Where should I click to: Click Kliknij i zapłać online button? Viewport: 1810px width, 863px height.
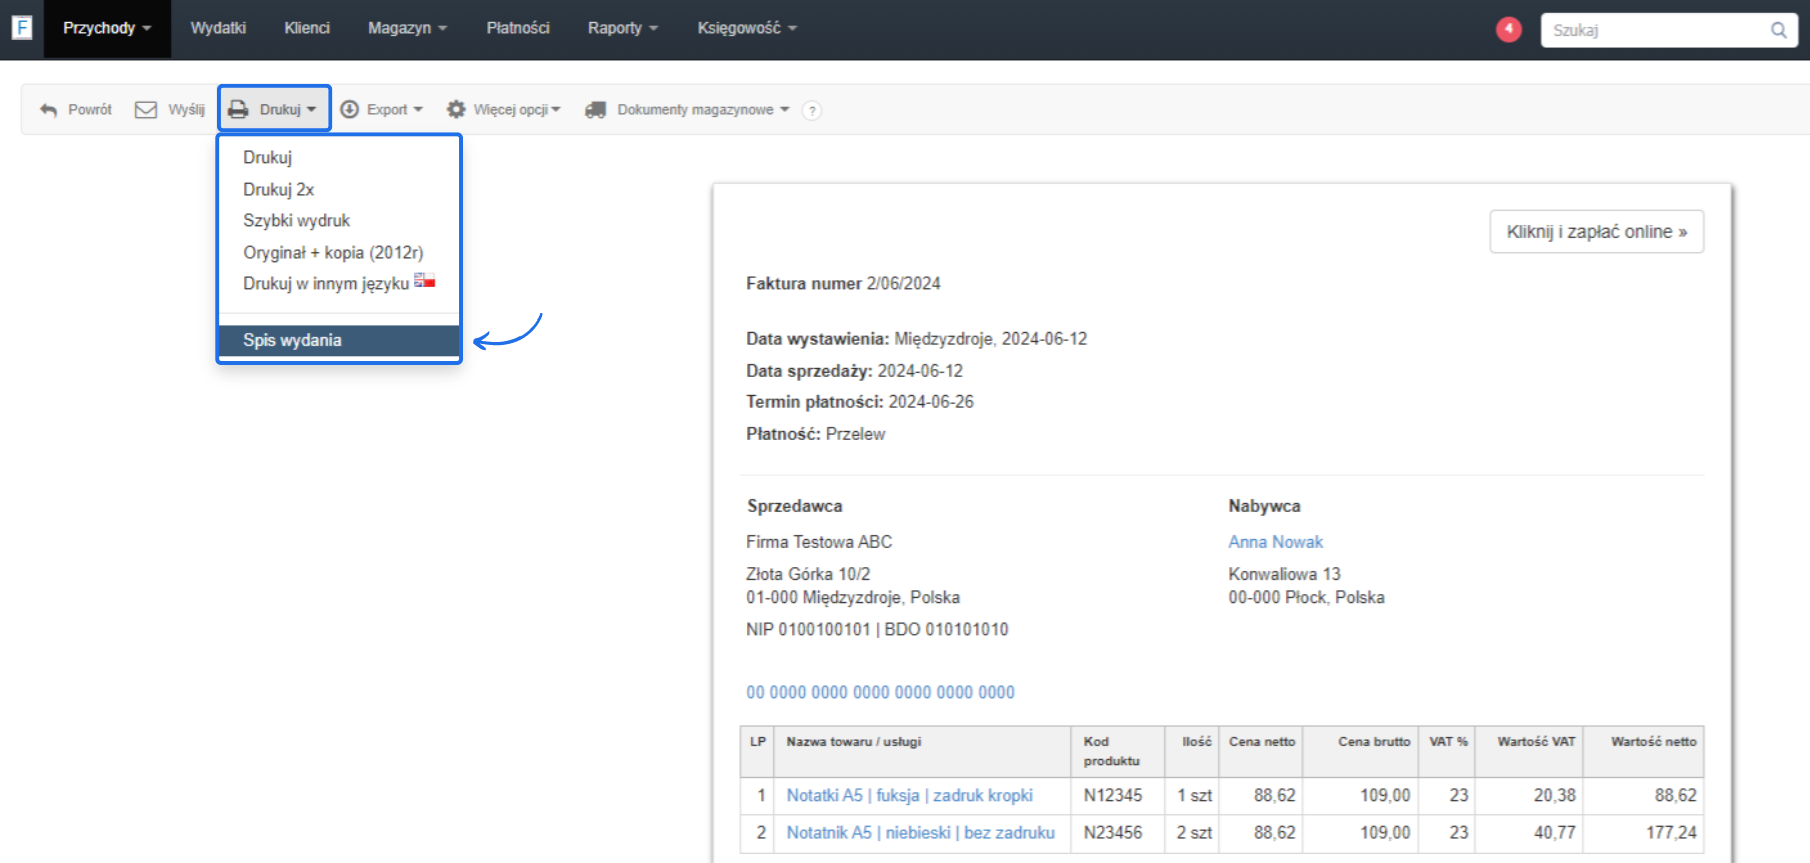(1596, 232)
